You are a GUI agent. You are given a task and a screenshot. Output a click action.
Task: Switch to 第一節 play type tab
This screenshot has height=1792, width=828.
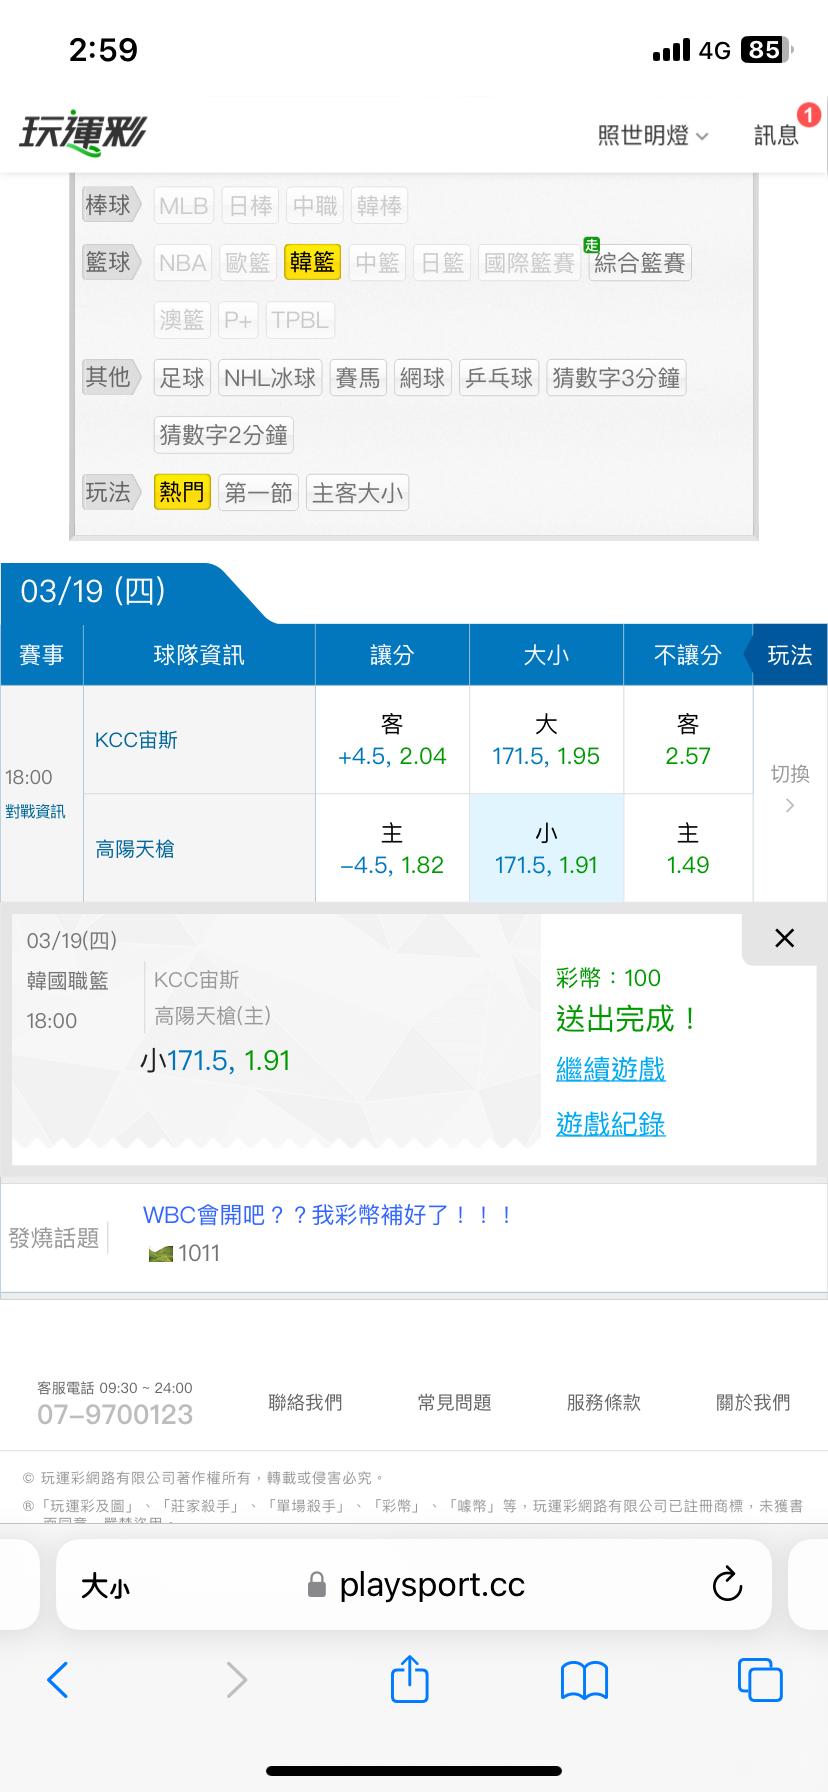258,493
